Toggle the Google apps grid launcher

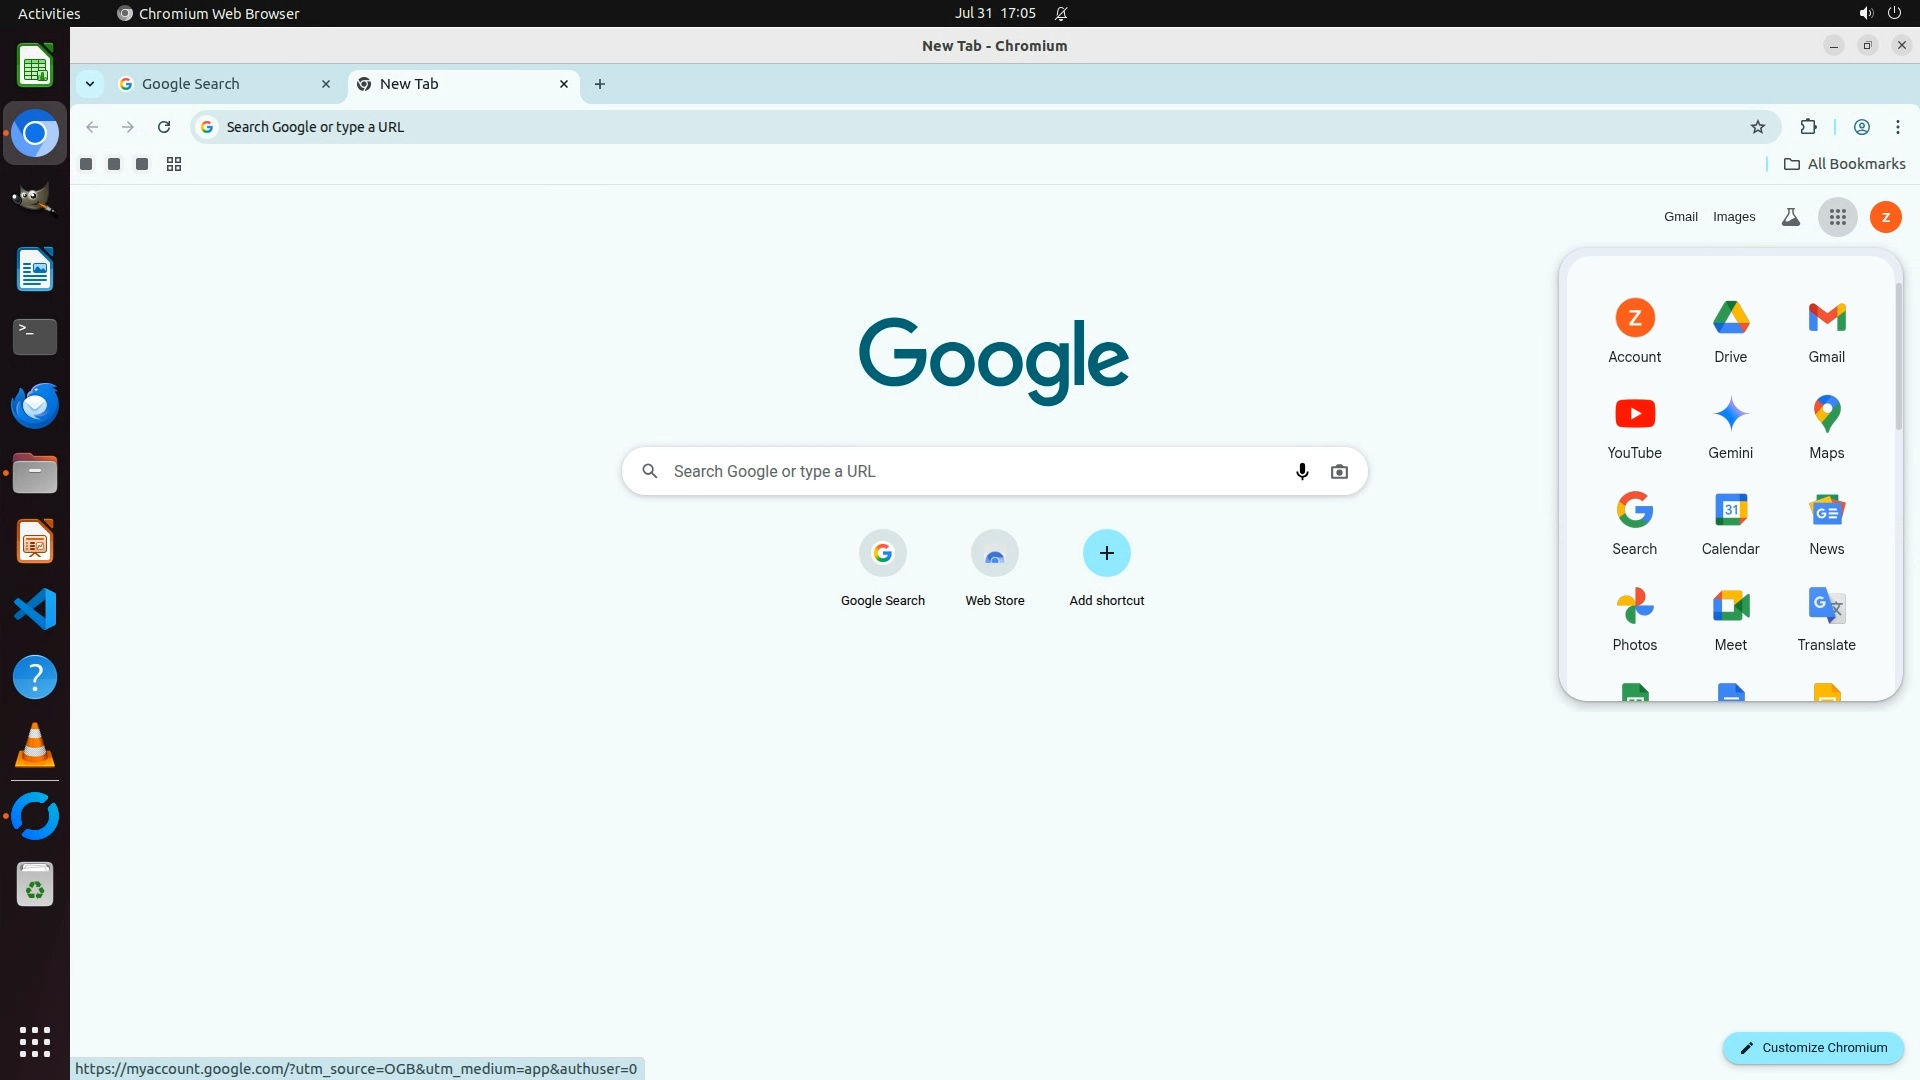[1837, 217]
